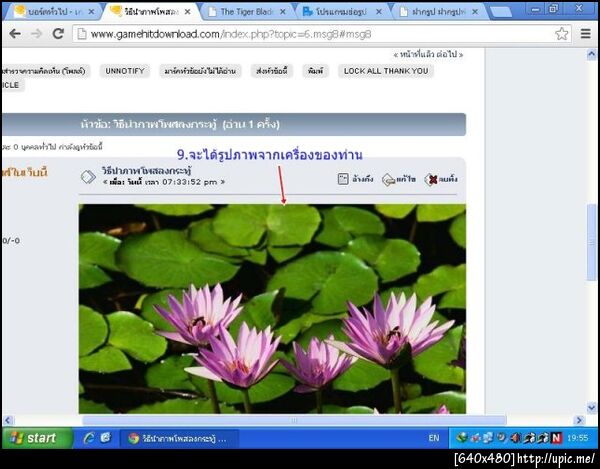Bookmark this page with the star icon
Screen dimensions: 600x469
[x=561, y=34]
